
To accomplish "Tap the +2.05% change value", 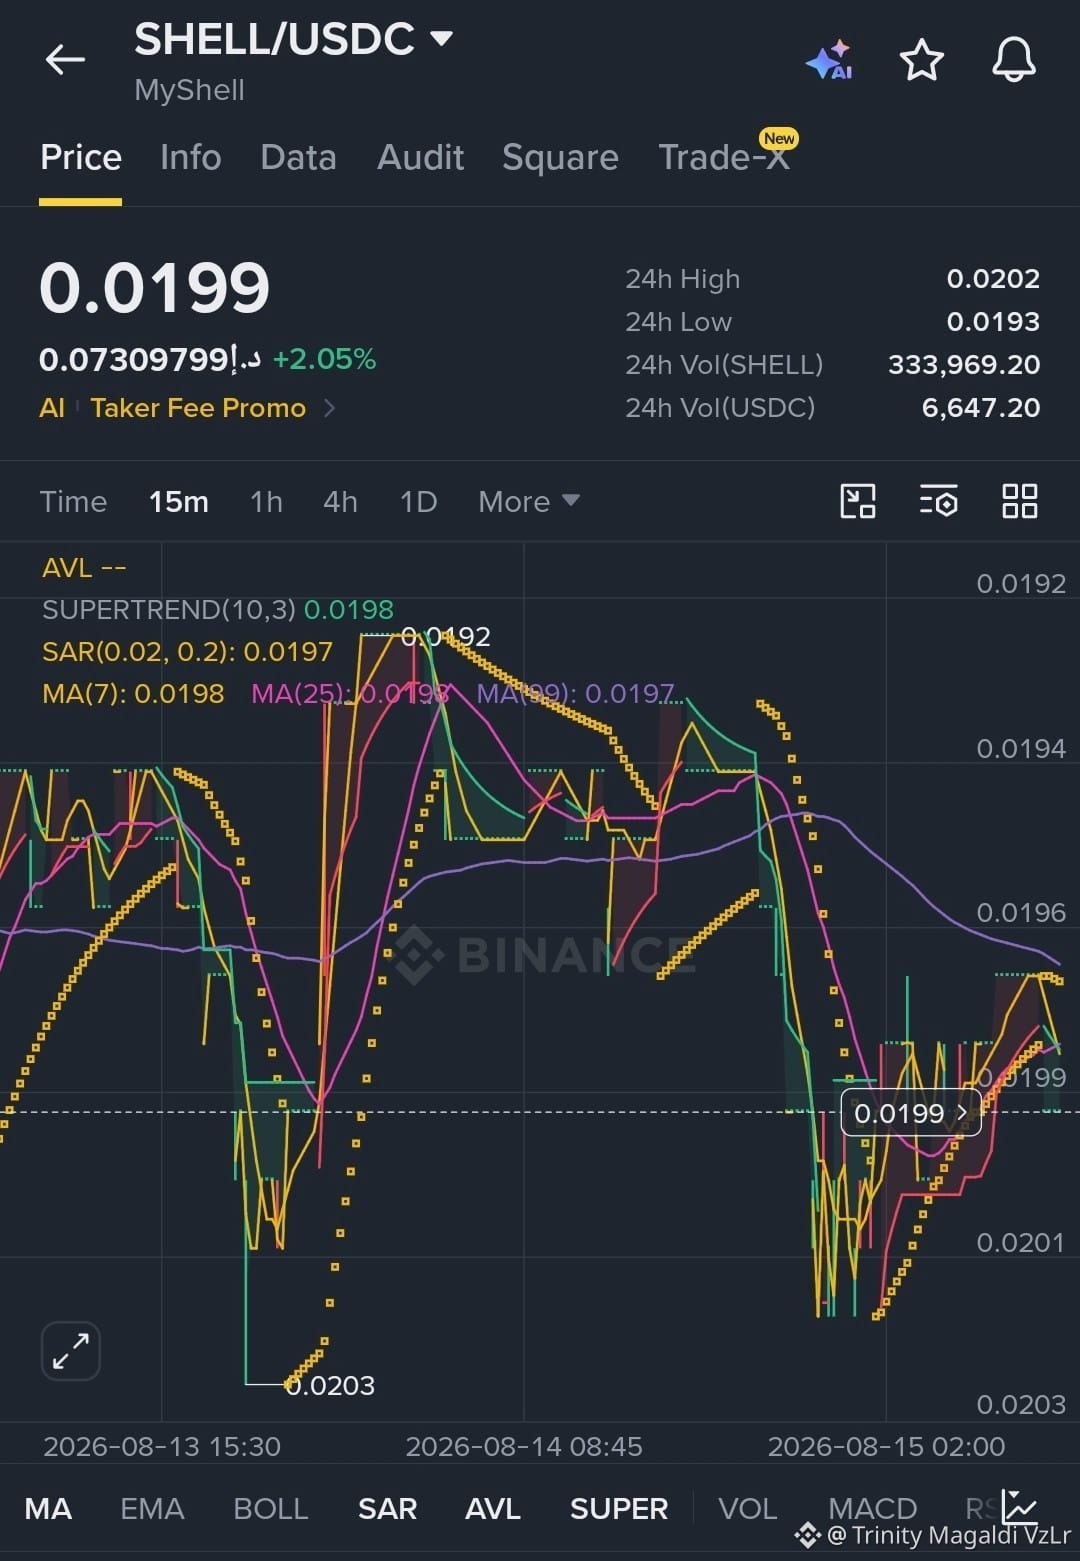I will (x=325, y=359).
